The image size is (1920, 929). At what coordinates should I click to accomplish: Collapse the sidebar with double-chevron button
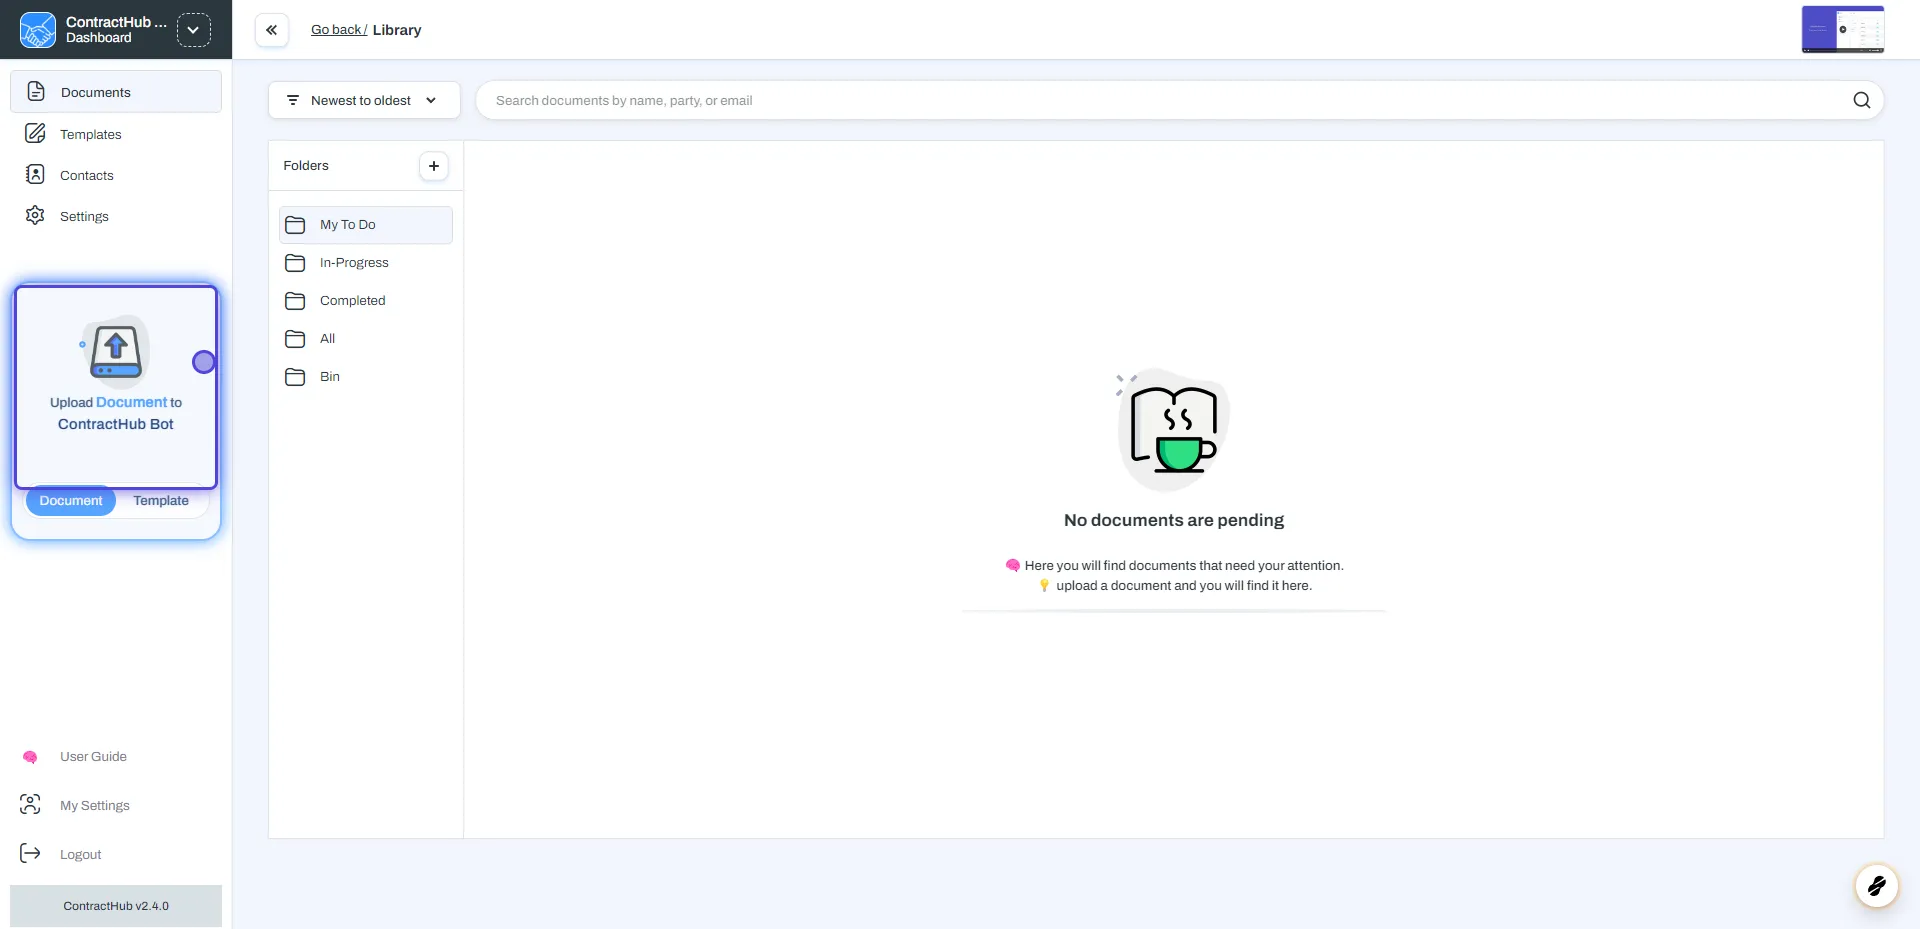(272, 30)
